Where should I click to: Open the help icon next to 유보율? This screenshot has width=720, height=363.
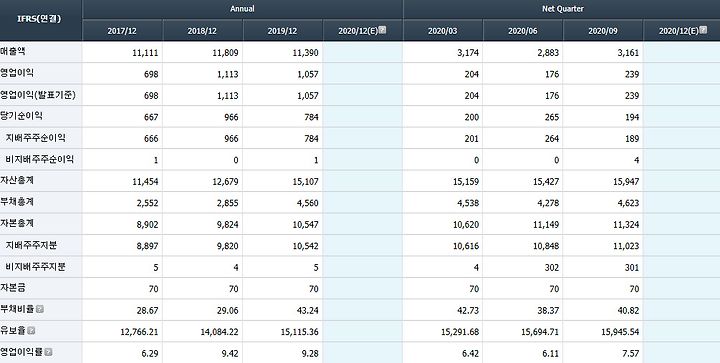[x=31, y=330]
